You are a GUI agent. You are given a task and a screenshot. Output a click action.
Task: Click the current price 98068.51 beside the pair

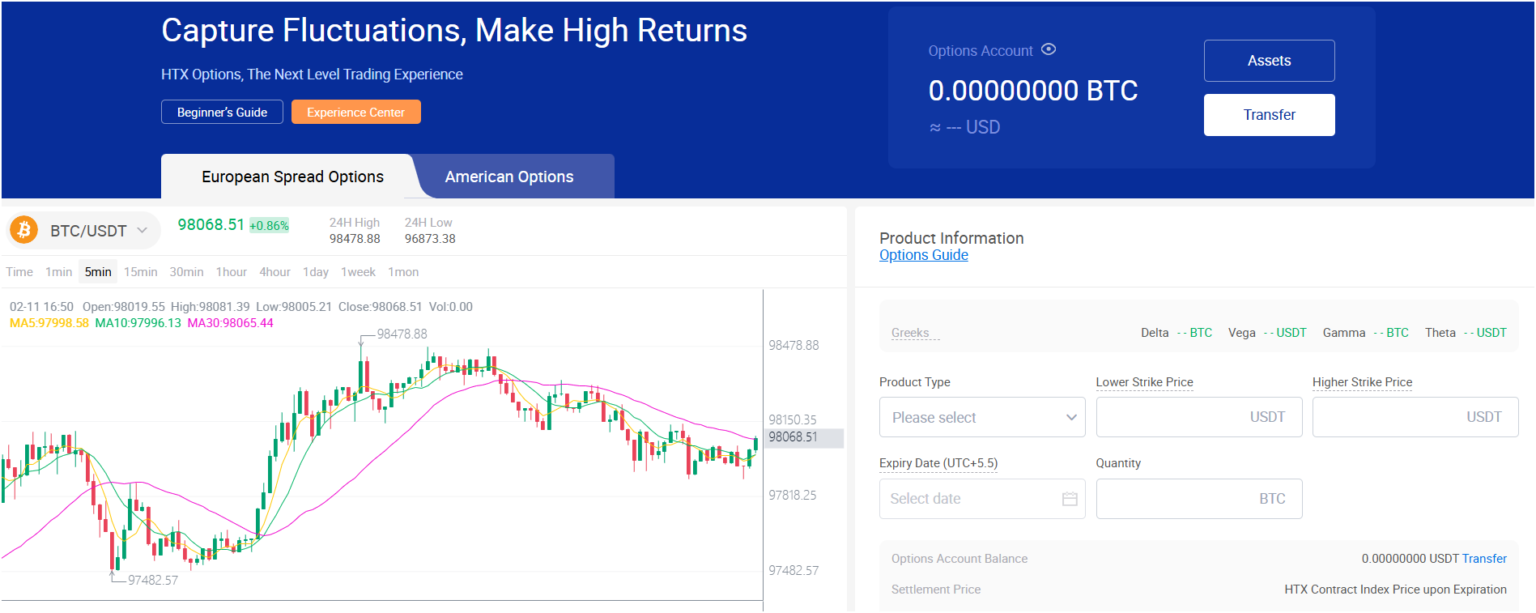click(211, 224)
